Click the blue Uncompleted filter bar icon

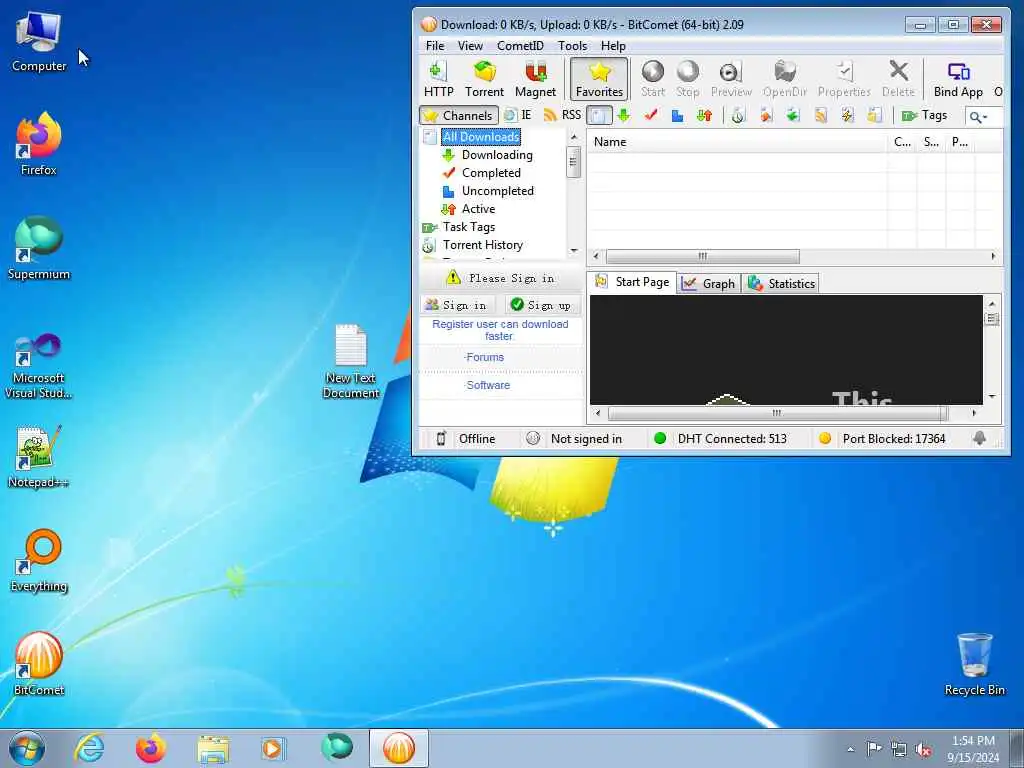[677, 116]
